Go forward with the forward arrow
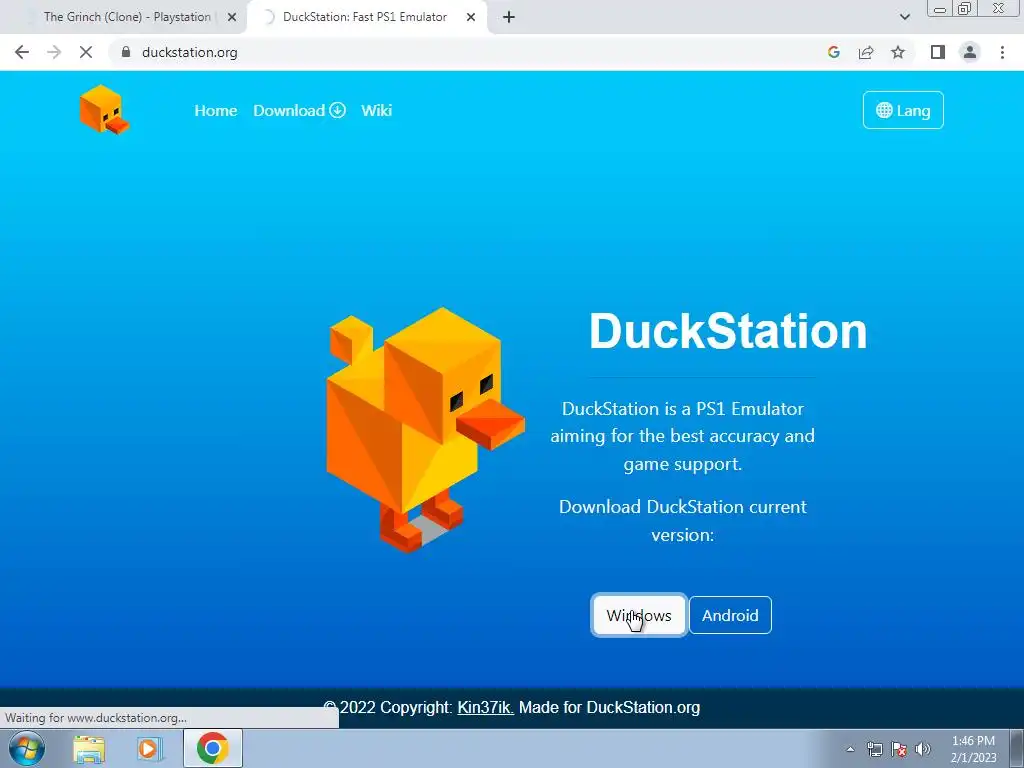 coord(54,52)
